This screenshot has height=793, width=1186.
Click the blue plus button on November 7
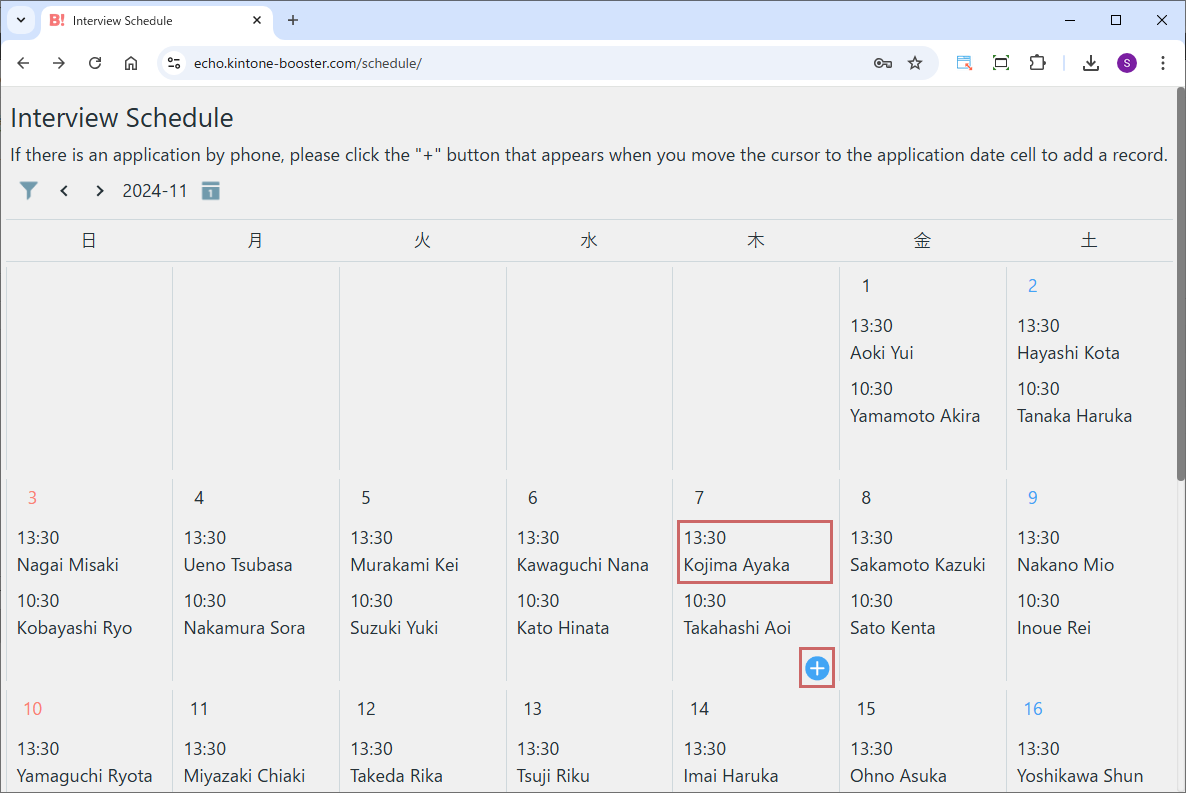(x=817, y=668)
